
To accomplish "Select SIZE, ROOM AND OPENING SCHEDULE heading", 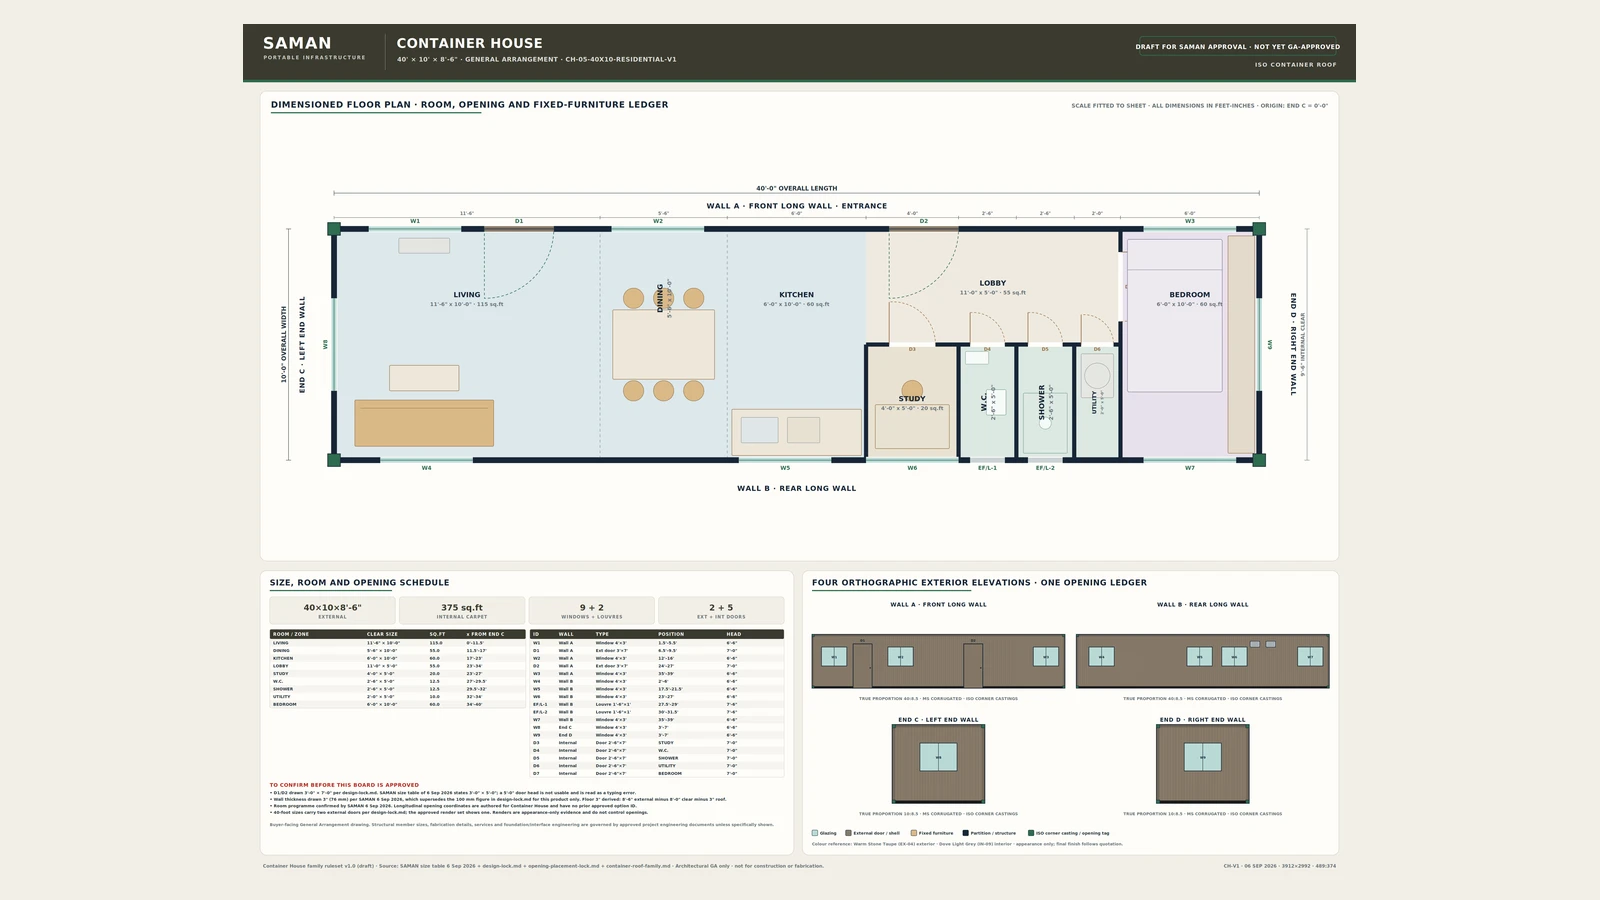I will click(x=359, y=582).
